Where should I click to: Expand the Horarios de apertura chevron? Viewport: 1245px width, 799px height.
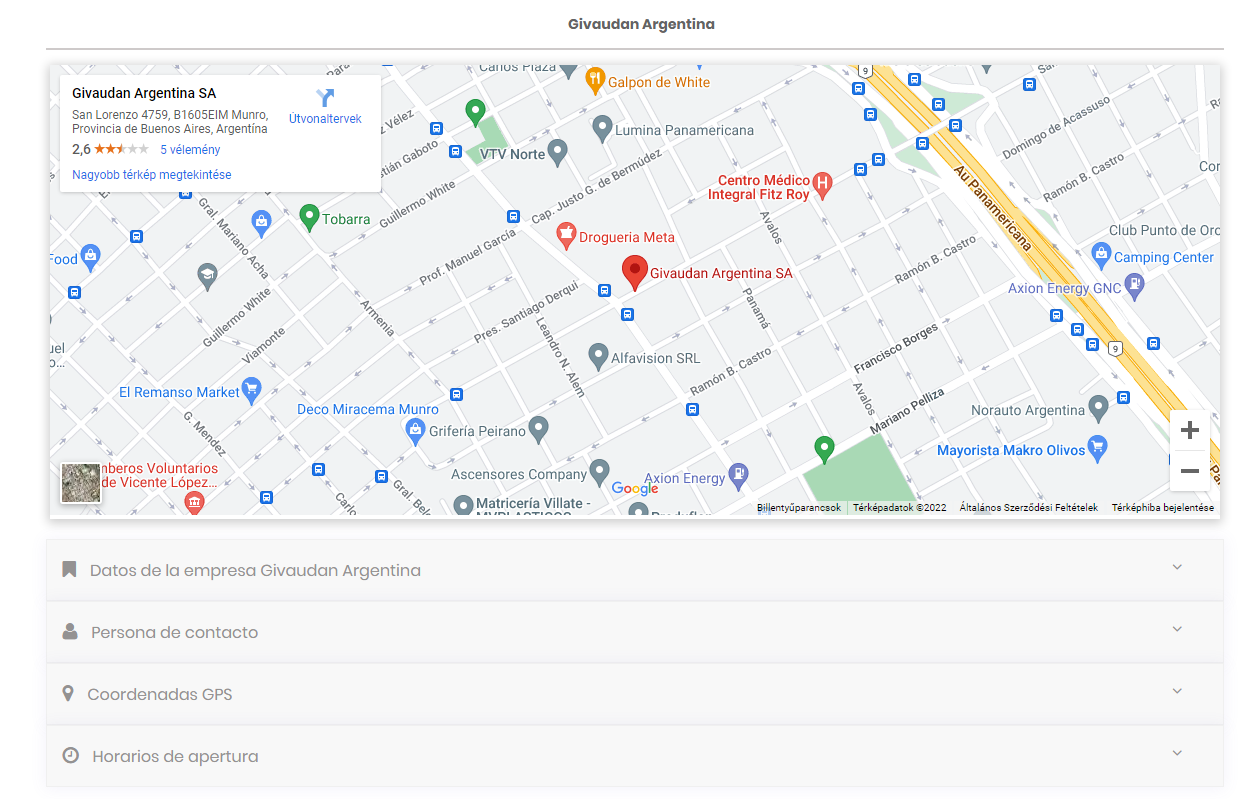coord(1177,753)
